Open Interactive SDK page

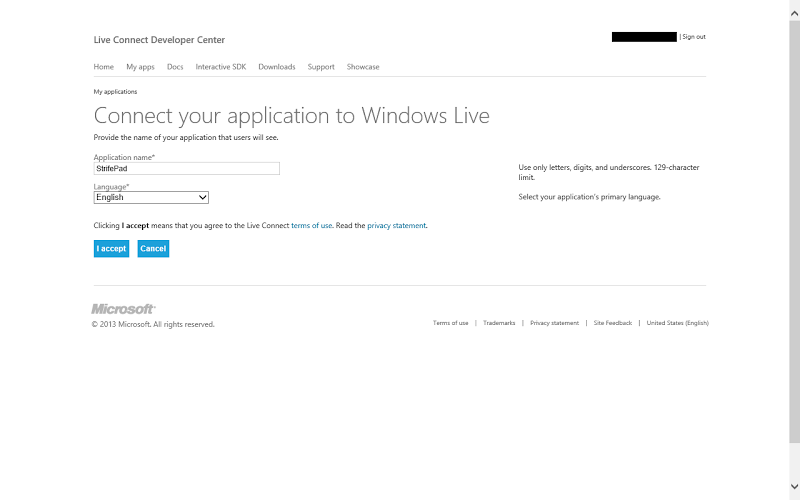220,67
